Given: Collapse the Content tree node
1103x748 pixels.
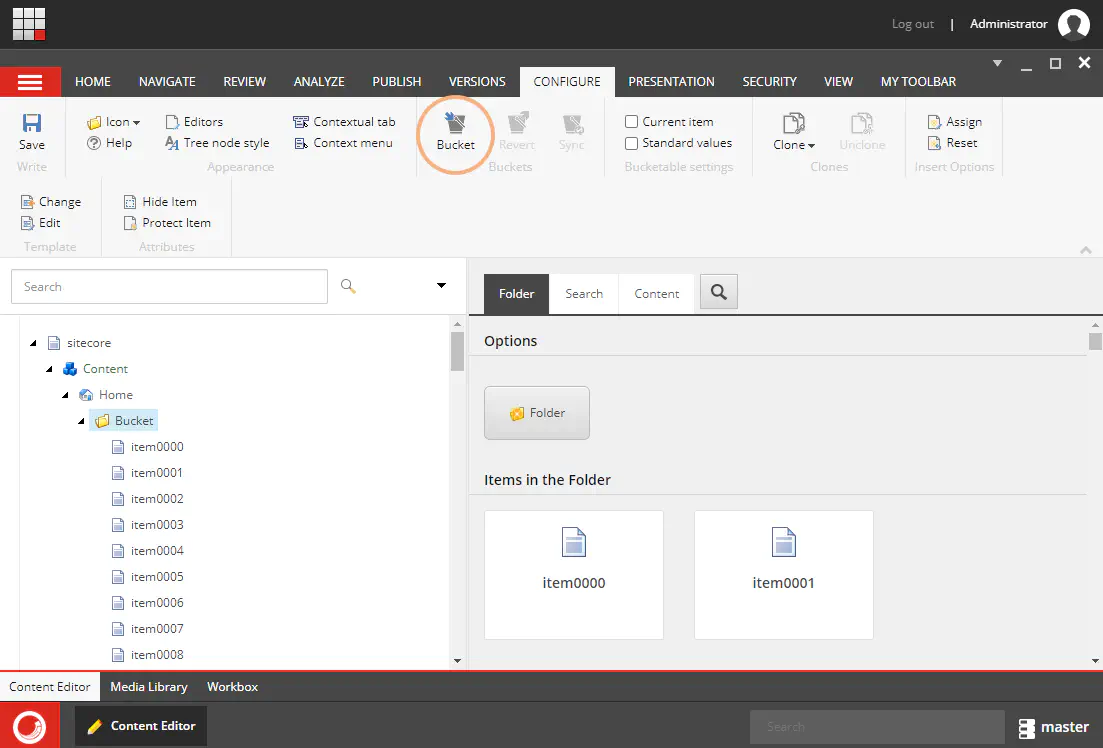Looking at the screenshot, I should [x=49, y=369].
